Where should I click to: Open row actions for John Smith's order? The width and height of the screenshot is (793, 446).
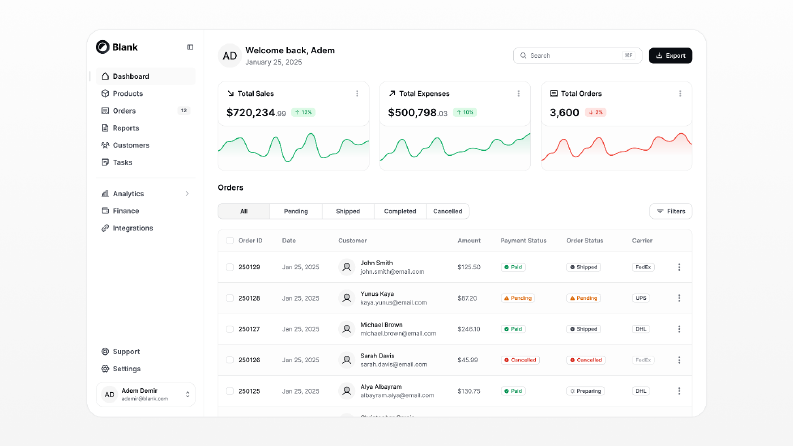click(x=679, y=267)
